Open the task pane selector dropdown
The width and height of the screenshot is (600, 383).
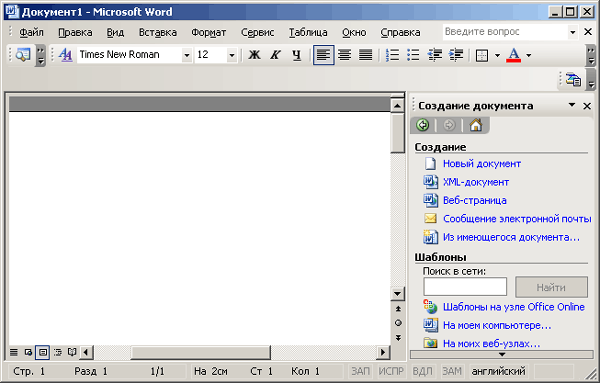tap(572, 105)
